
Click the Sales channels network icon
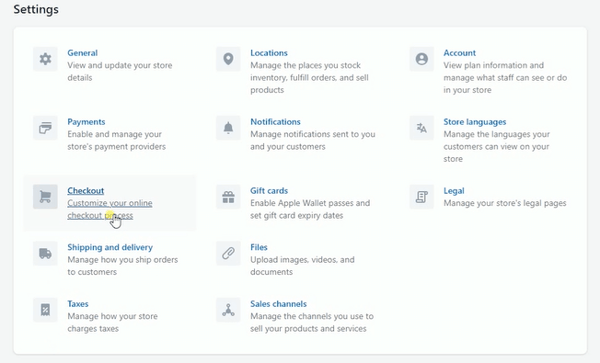click(228, 310)
